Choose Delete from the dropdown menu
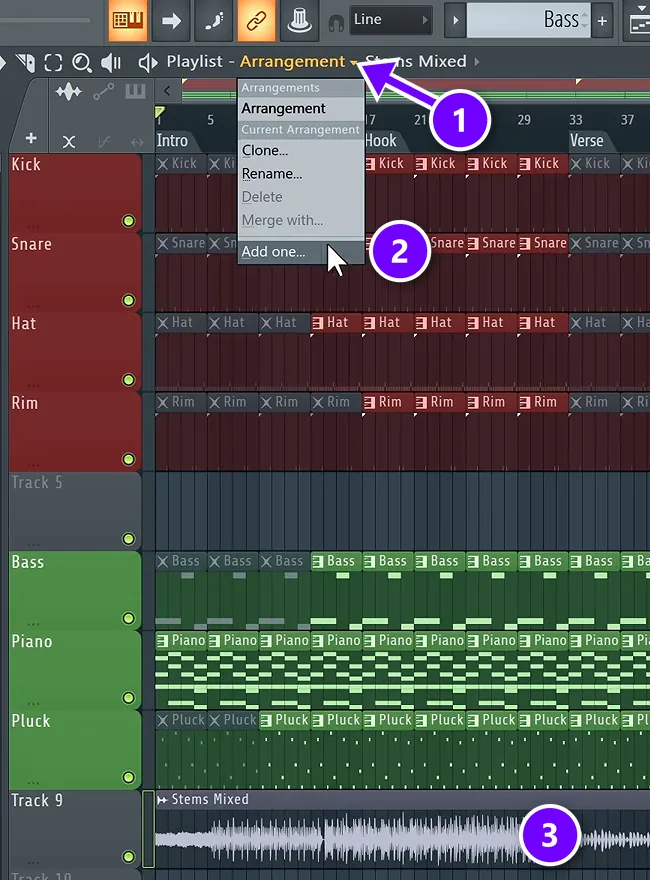This screenshot has width=650, height=880. [301, 197]
